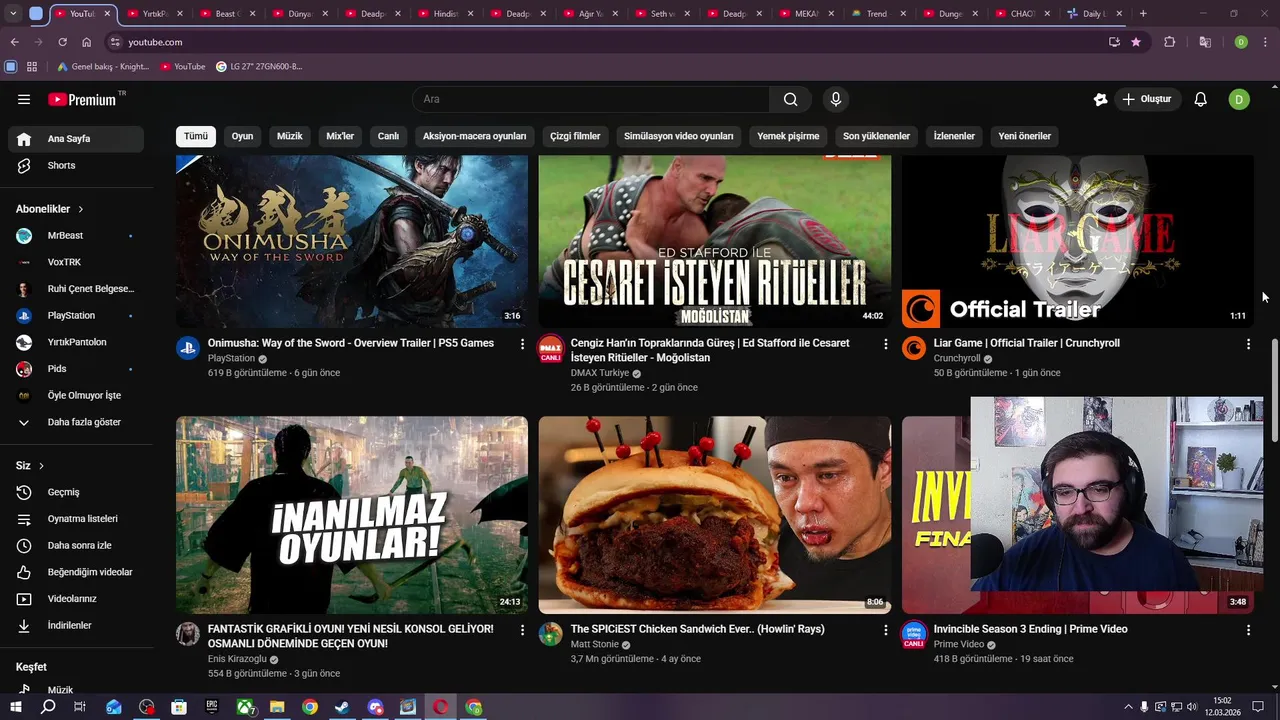Open more options for Cengiz Han'ın Topraklarında video
The image size is (1280, 720).
click(x=885, y=344)
